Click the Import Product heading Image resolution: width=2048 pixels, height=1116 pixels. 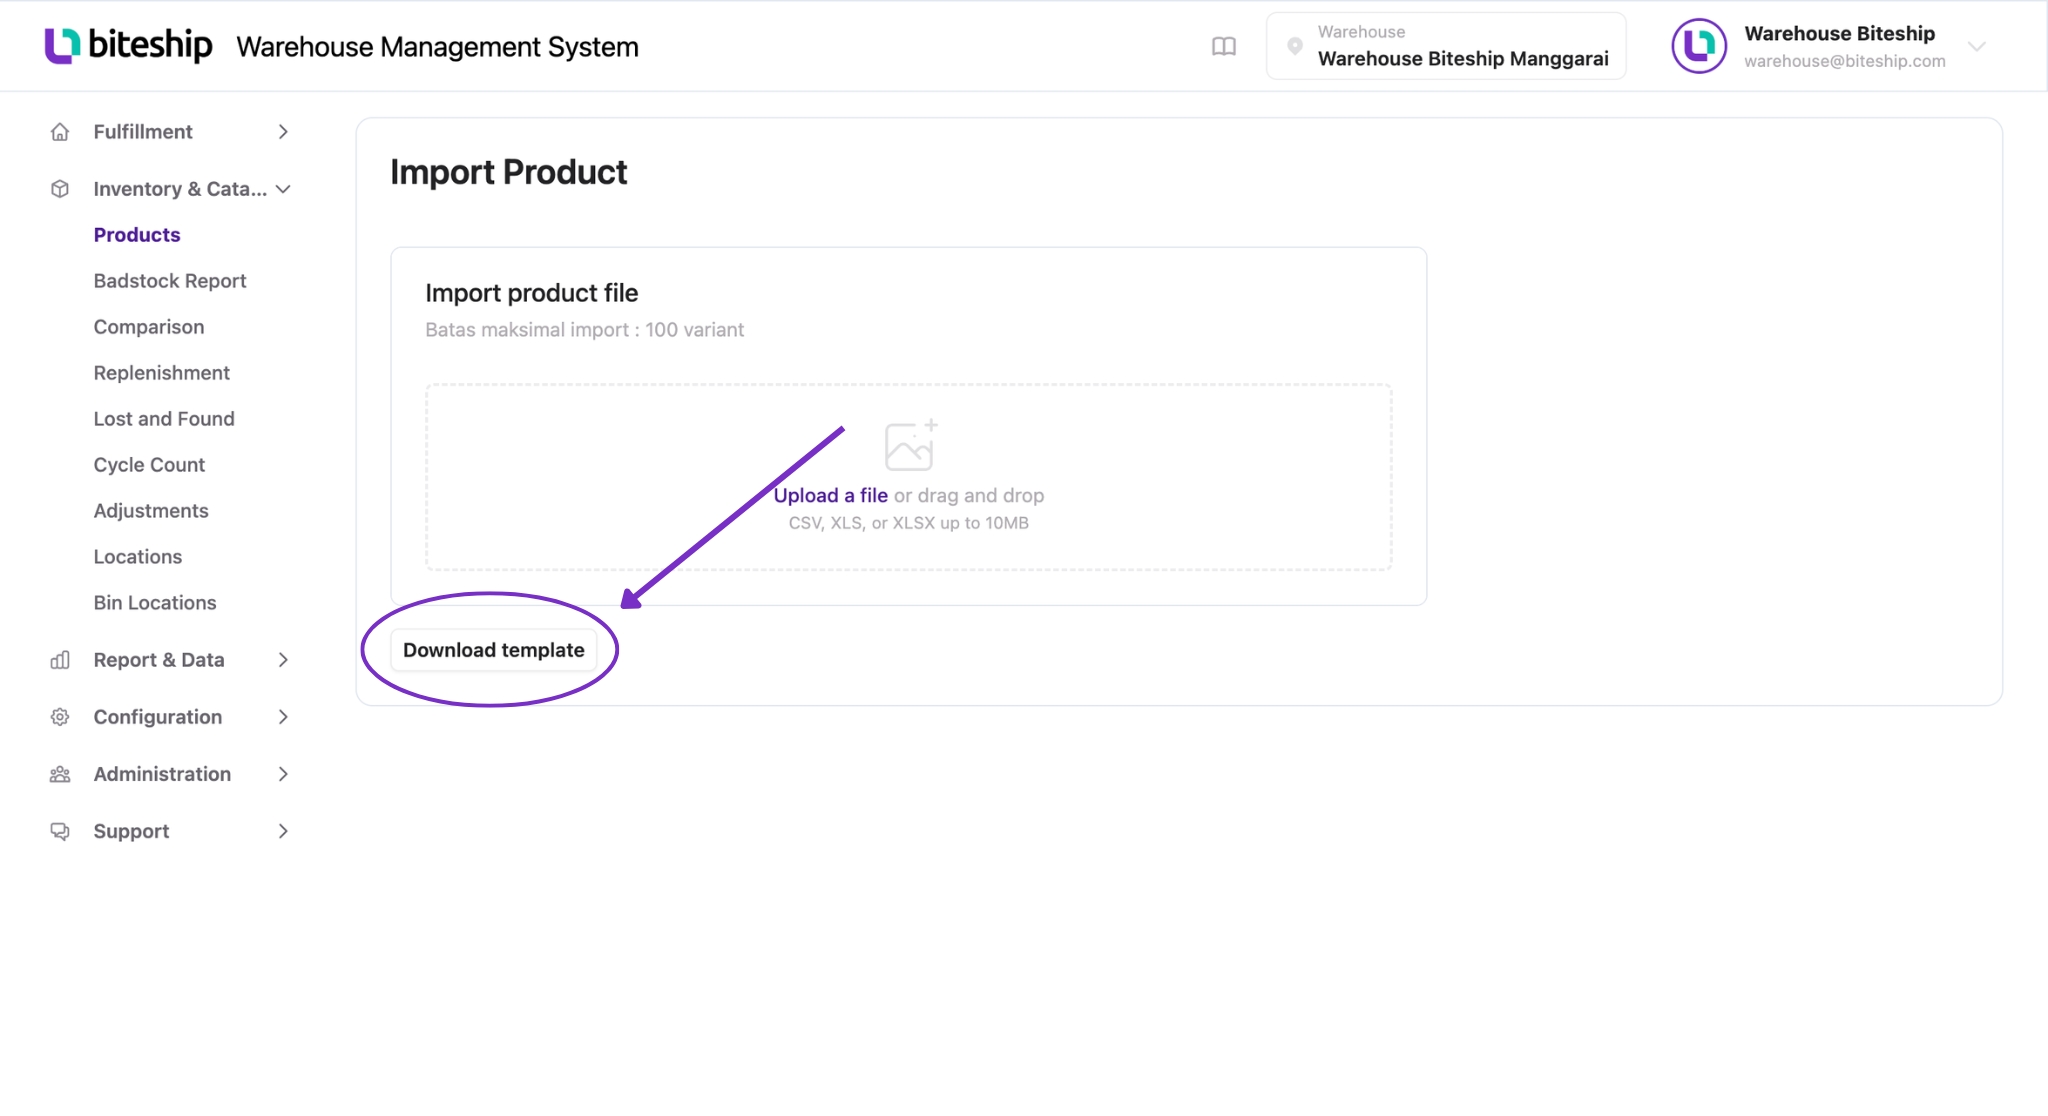pos(509,172)
